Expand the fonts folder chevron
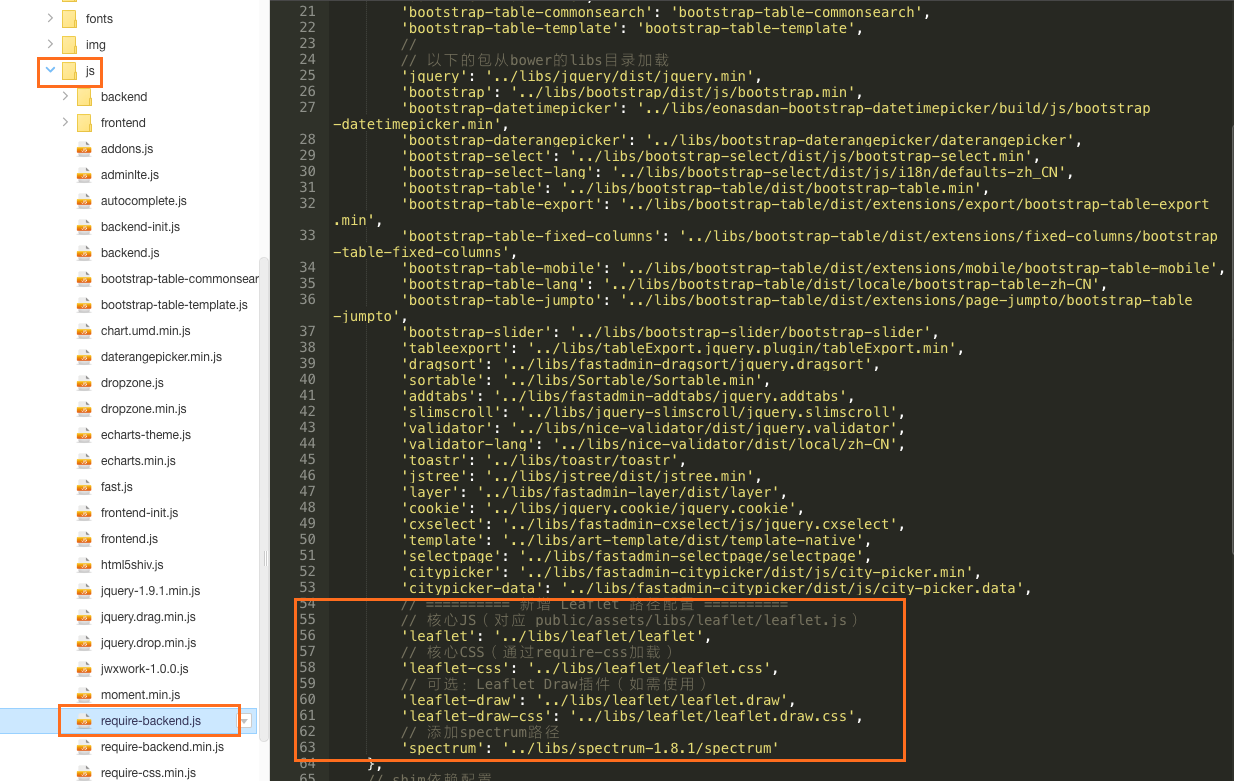Viewport: 1234px width, 781px height. (50, 18)
